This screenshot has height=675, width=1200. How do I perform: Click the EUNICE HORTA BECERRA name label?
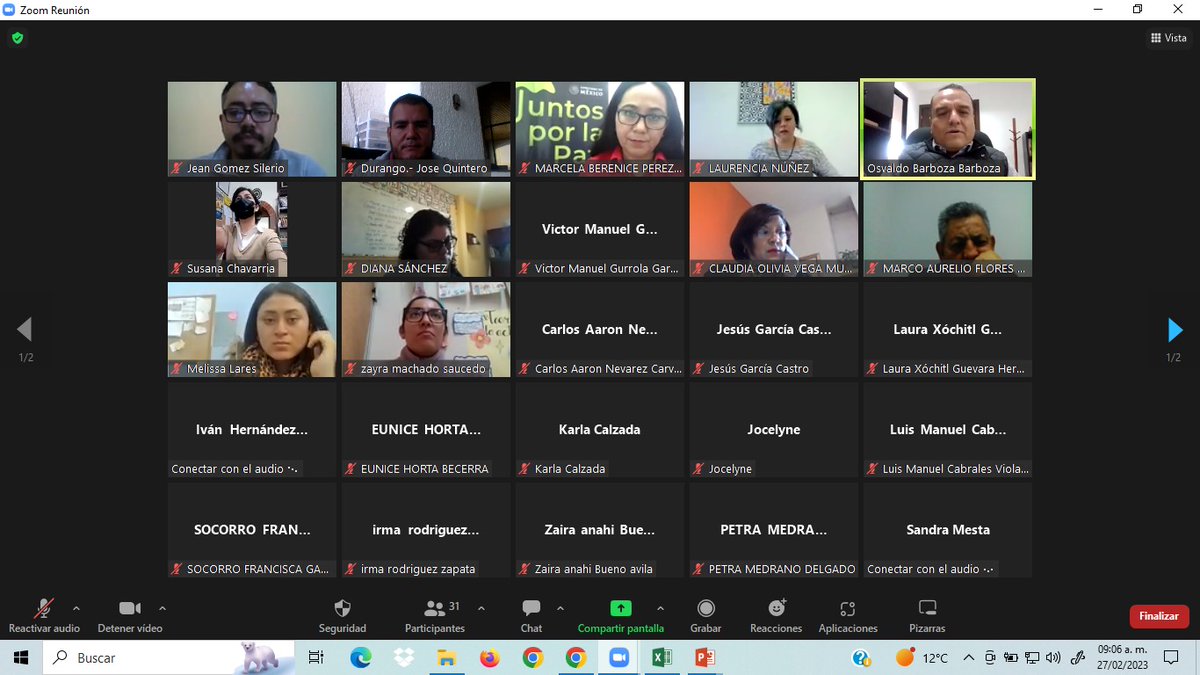click(417, 469)
